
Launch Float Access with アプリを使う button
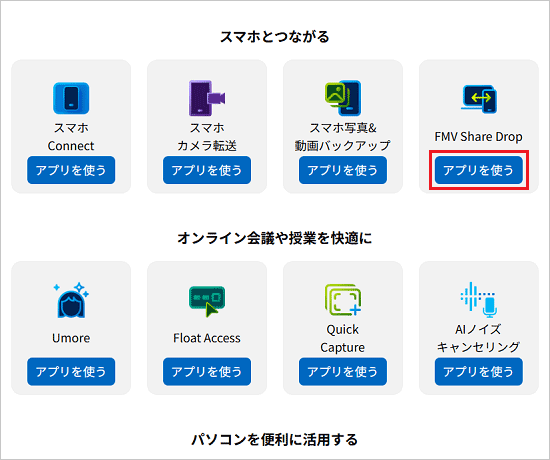[x=207, y=372]
